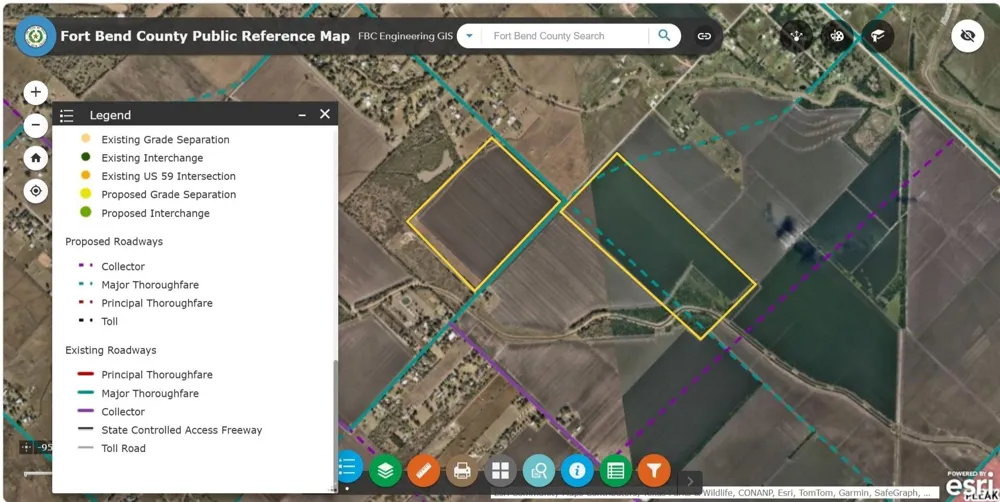Click the Legend panel scrollbar
The width and height of the screenshot is (1000, 502).
334,424
